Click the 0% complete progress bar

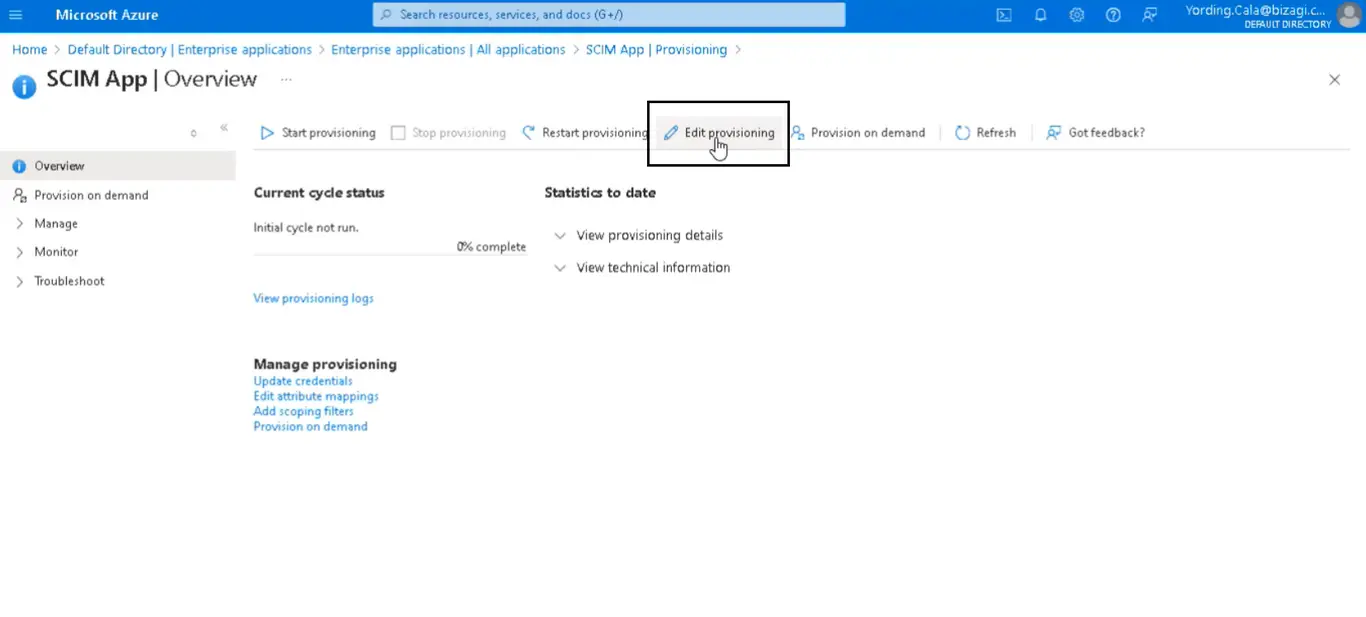tap(390, 254)
